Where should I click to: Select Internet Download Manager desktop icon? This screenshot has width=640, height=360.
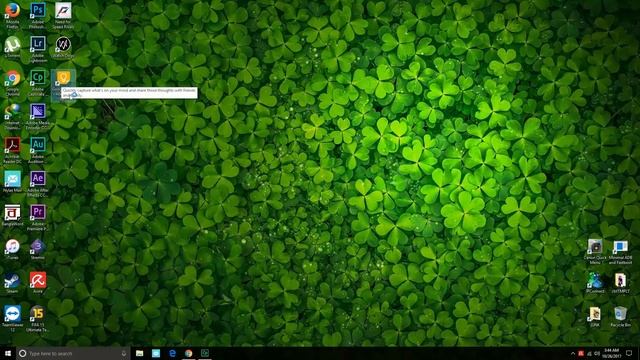pyautogui.click(x=12, y=116)
